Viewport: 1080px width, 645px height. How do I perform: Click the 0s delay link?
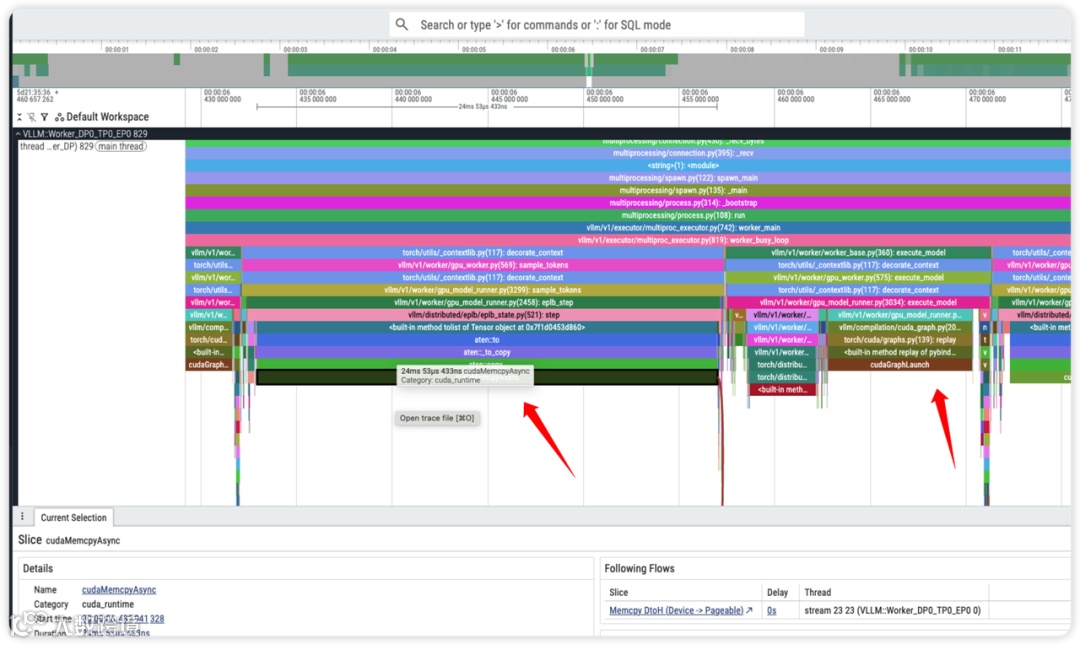(771, 611)
